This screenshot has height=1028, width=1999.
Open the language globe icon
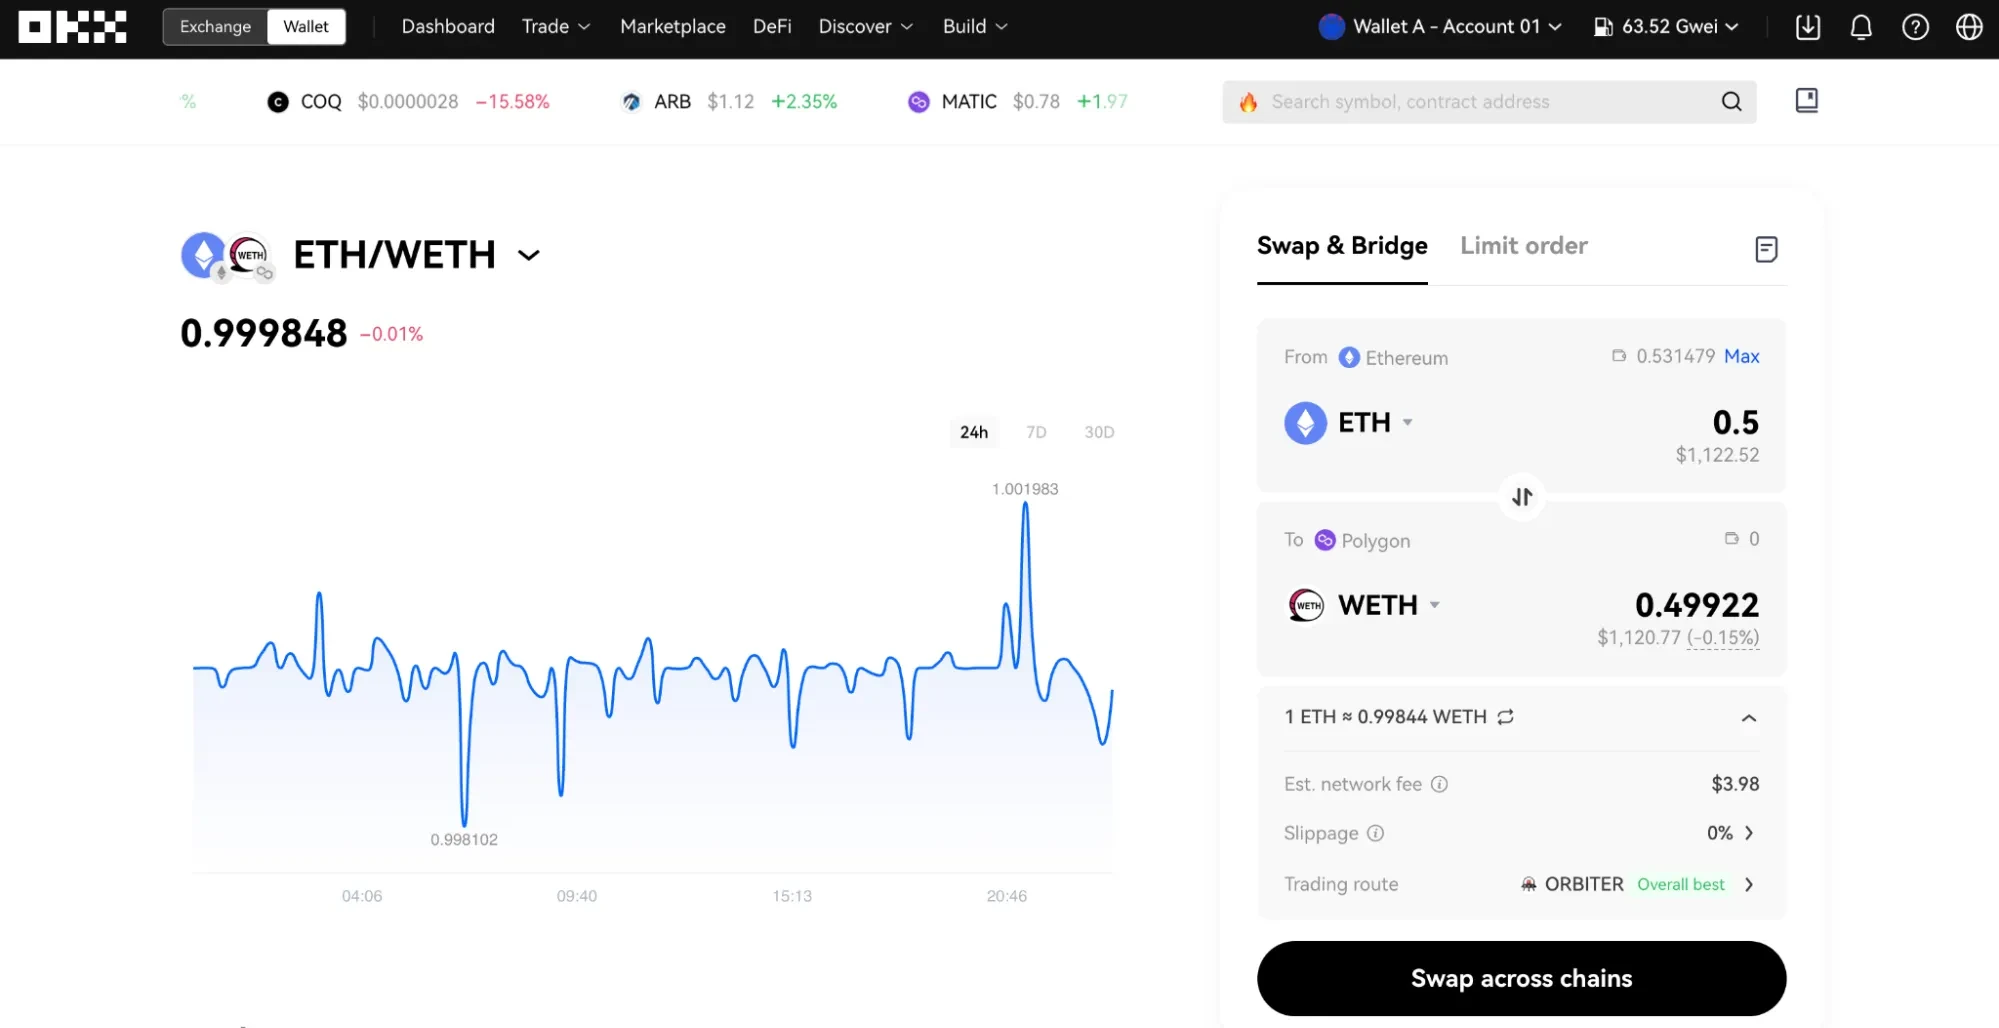pyautogui.click(x=1969, y=27)
